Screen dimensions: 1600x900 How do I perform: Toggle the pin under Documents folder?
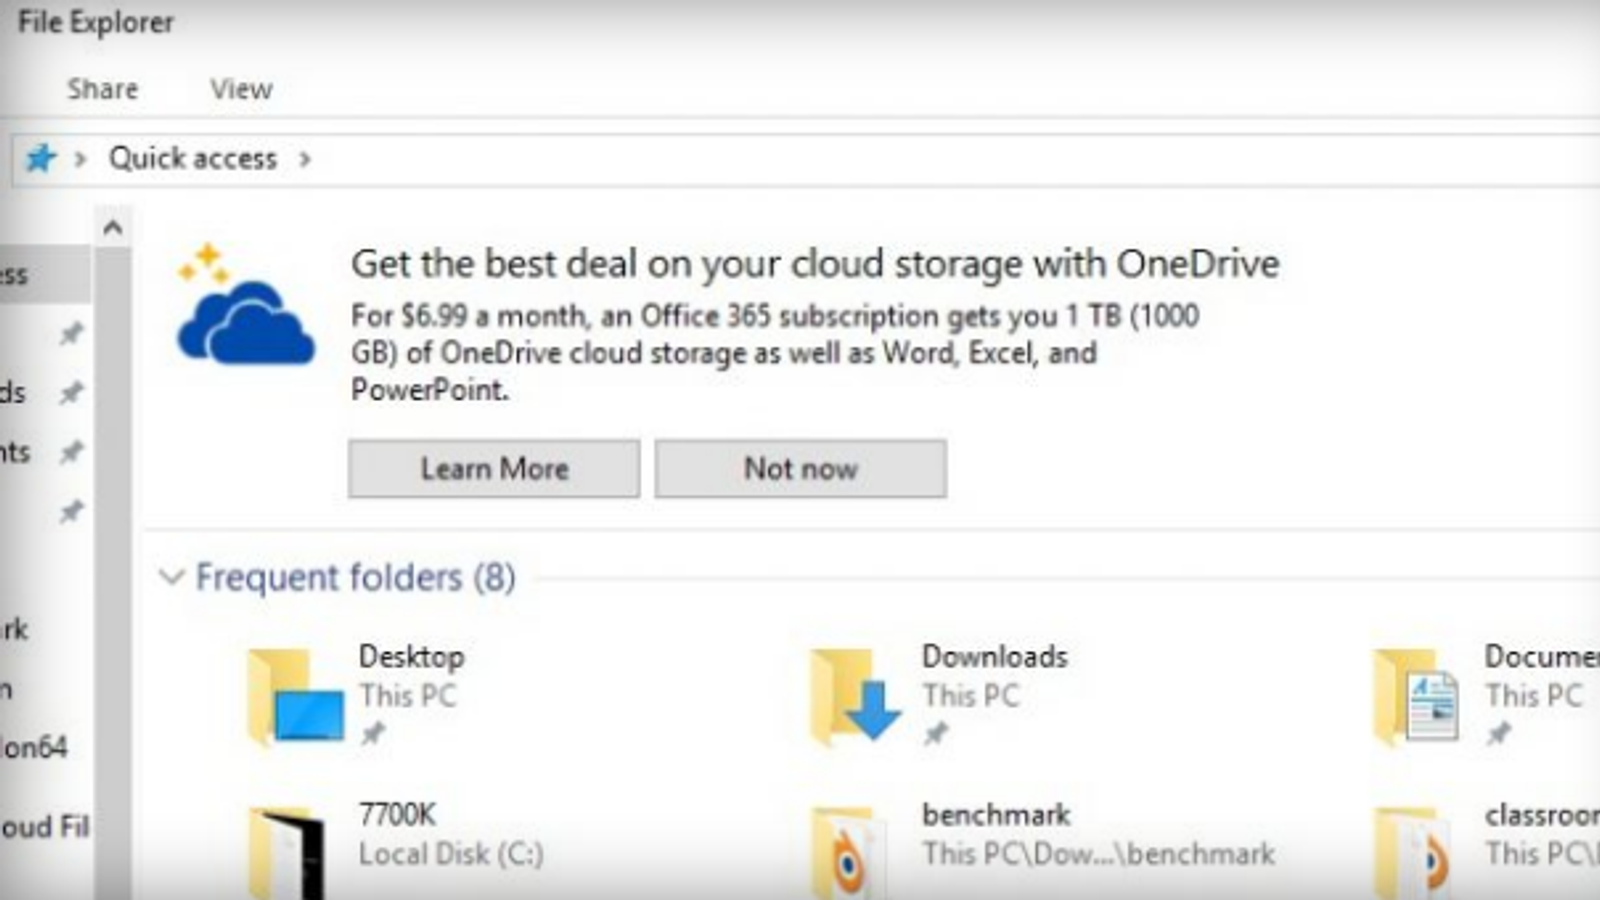point(1498,734)
